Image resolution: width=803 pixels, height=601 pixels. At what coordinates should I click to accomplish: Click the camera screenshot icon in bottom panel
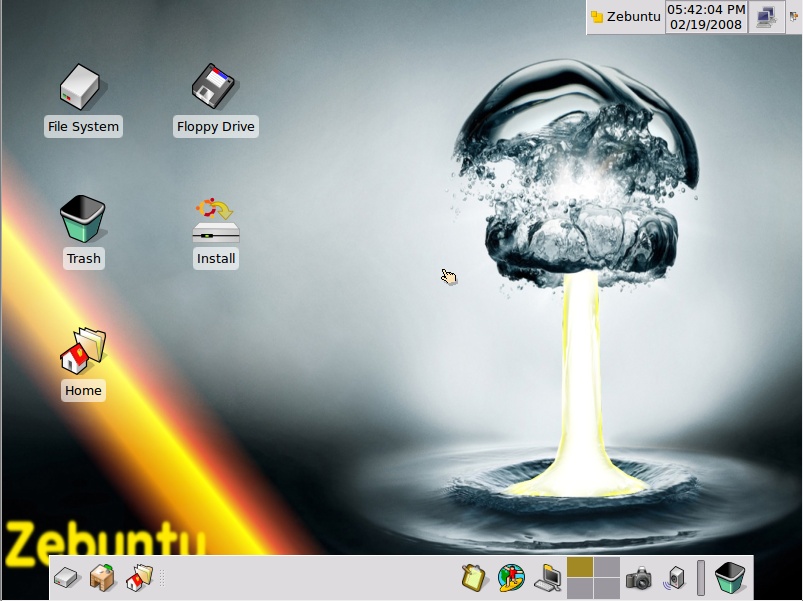click(x=639, y=578)
